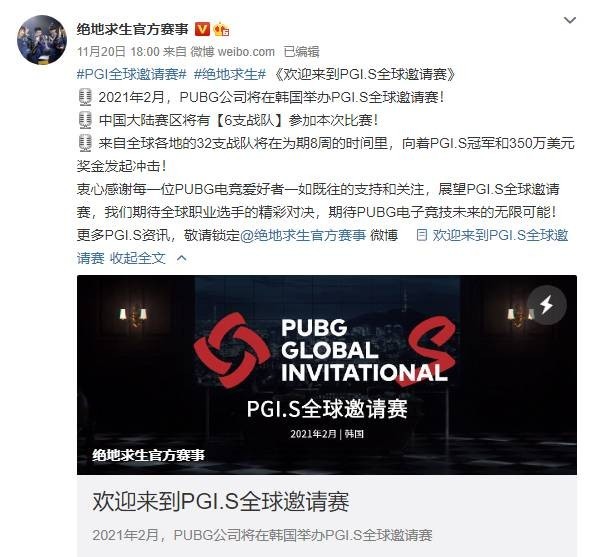Click the upward caret beside 收起全文
This screenshot has width=593, height=557.
182,258
